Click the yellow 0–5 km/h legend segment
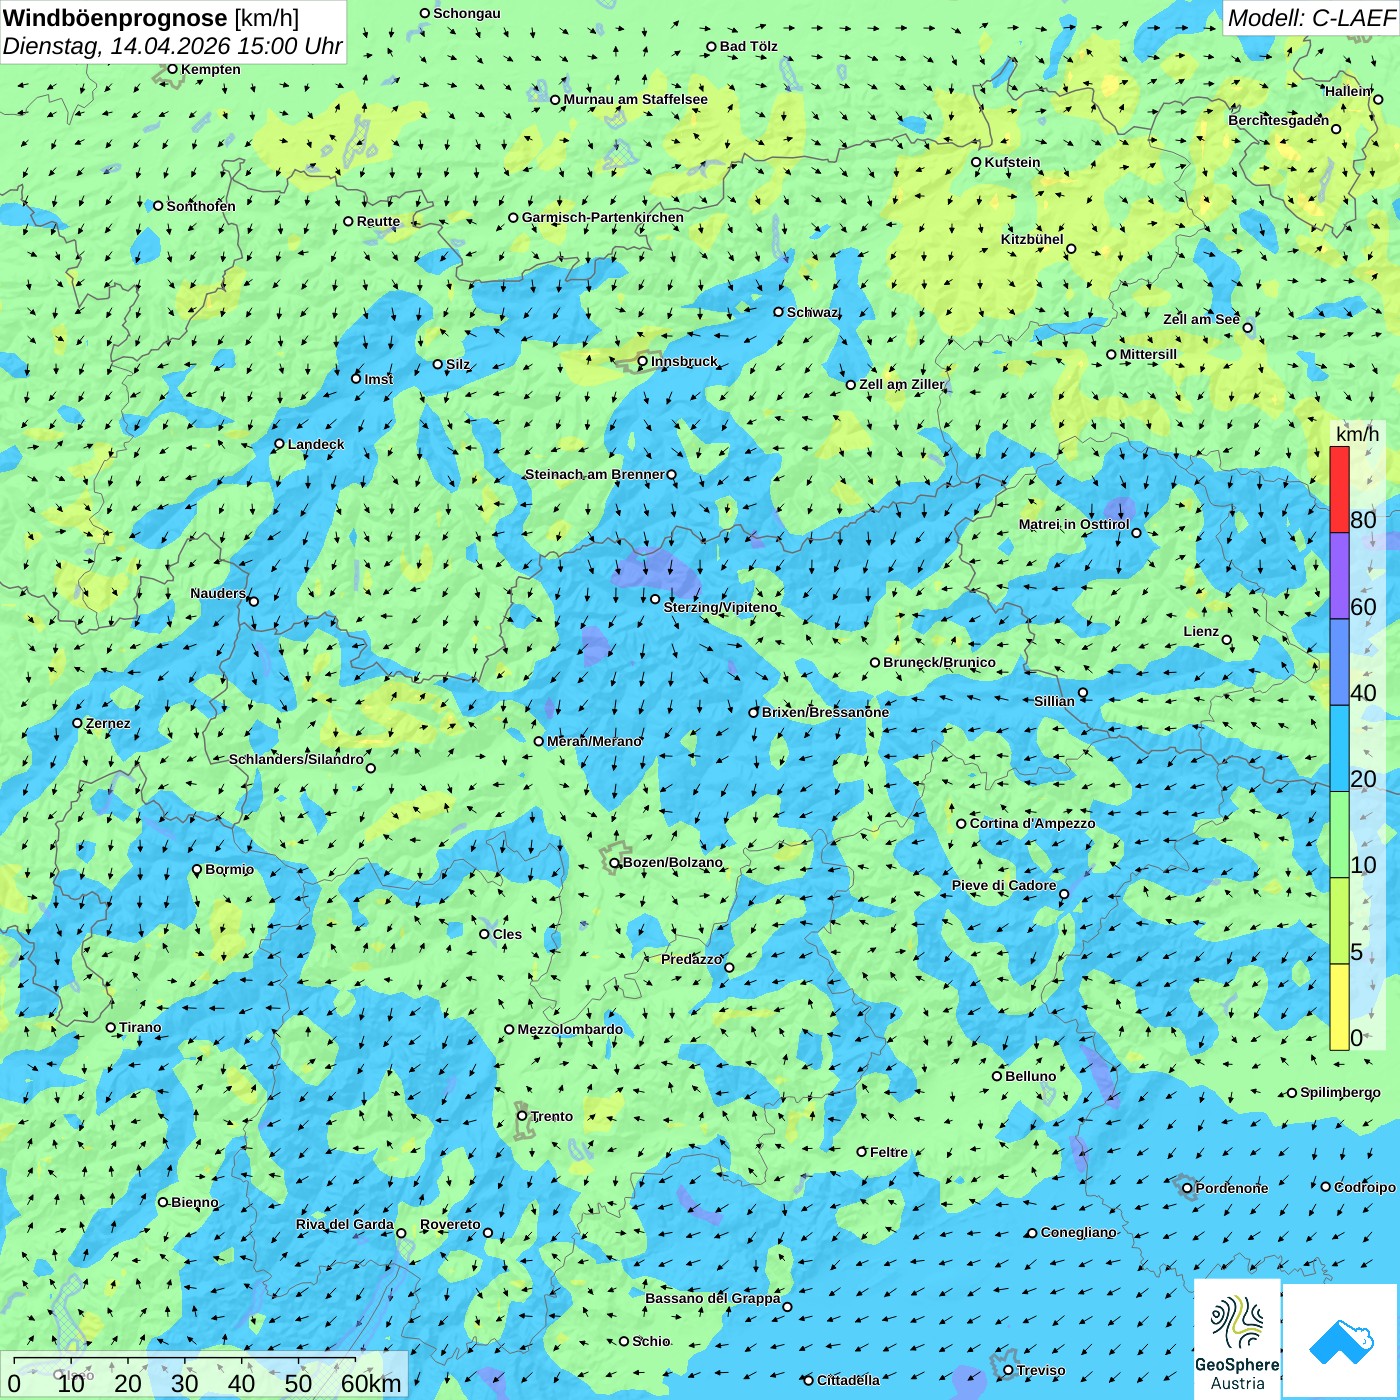Viewport: 1400px width, 1400px height. tap(1339, 1007)
